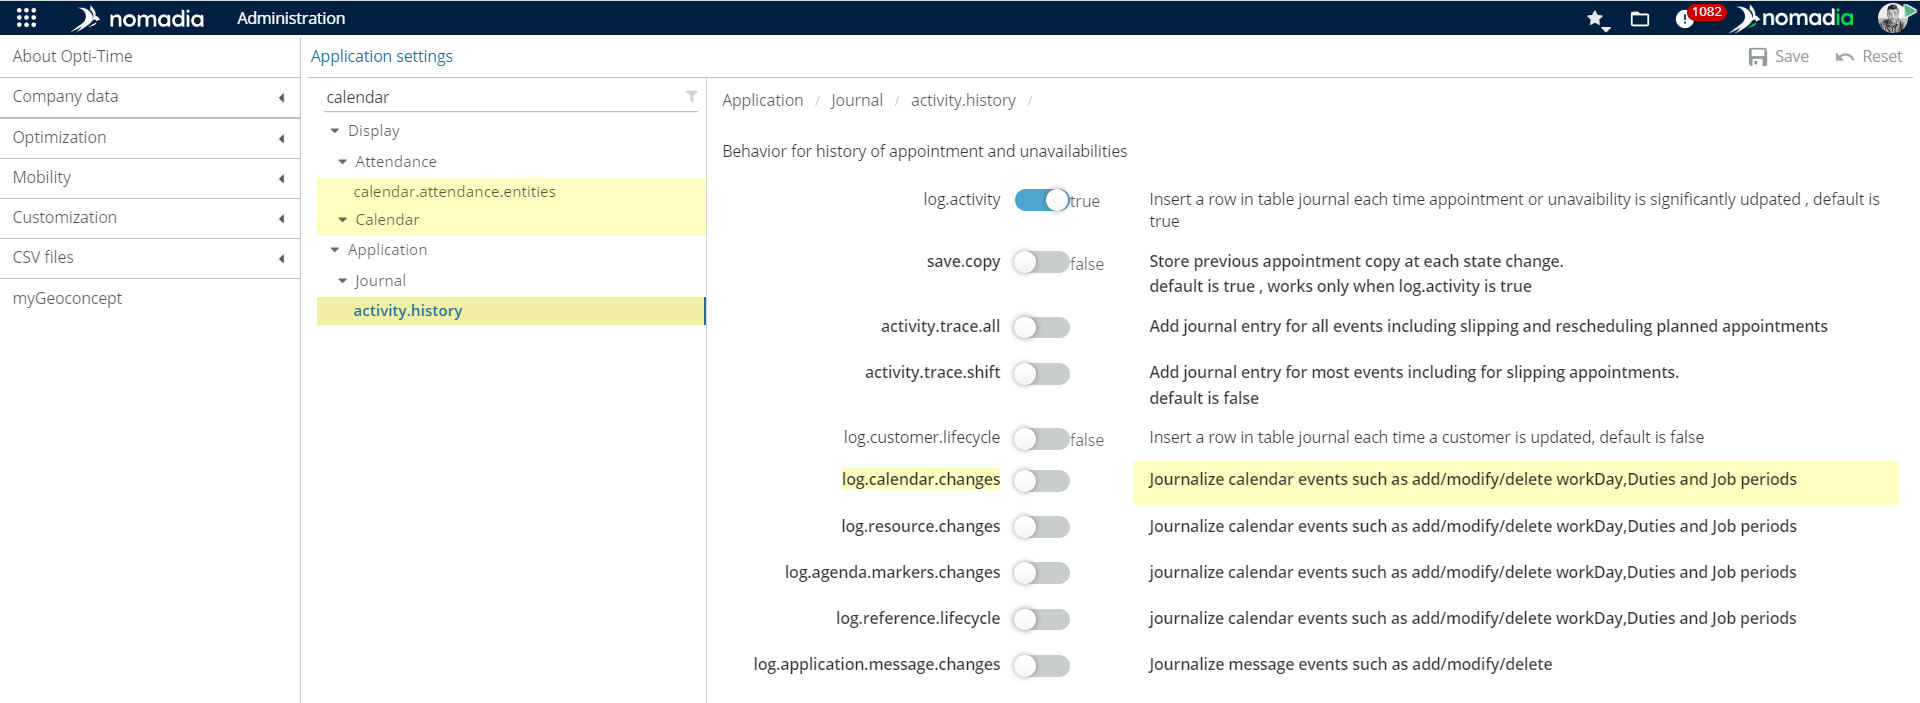Open the user profile avatar
Screen dimensions: 1920x703
coord(1891,18)
